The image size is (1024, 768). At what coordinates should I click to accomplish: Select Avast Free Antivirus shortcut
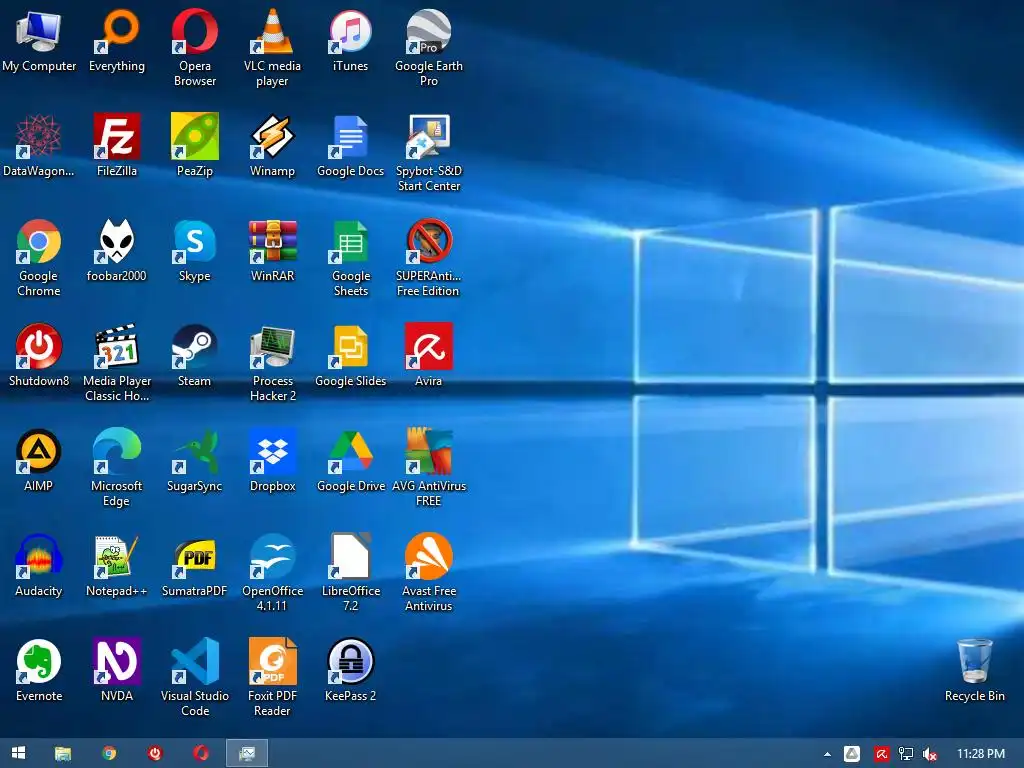tap(428, 573)
